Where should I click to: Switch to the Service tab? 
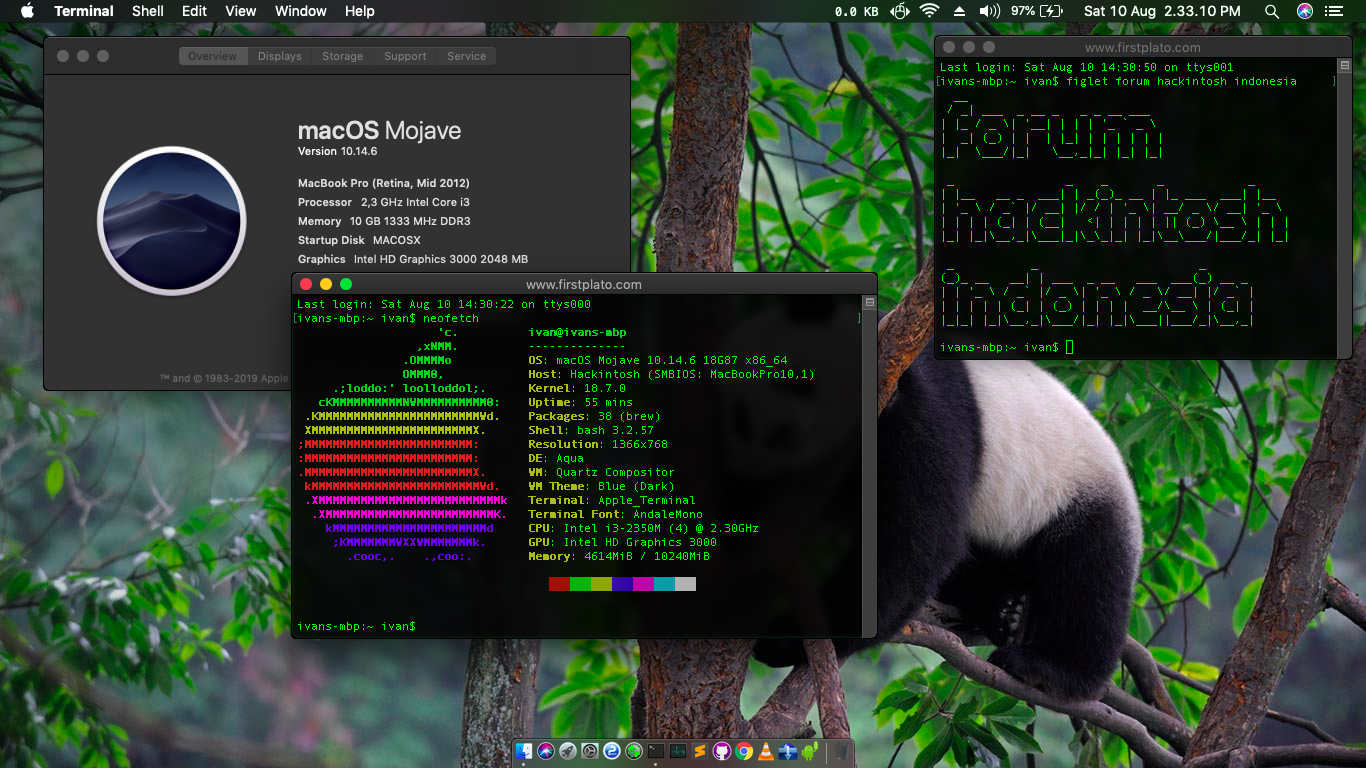click(466, 56)
